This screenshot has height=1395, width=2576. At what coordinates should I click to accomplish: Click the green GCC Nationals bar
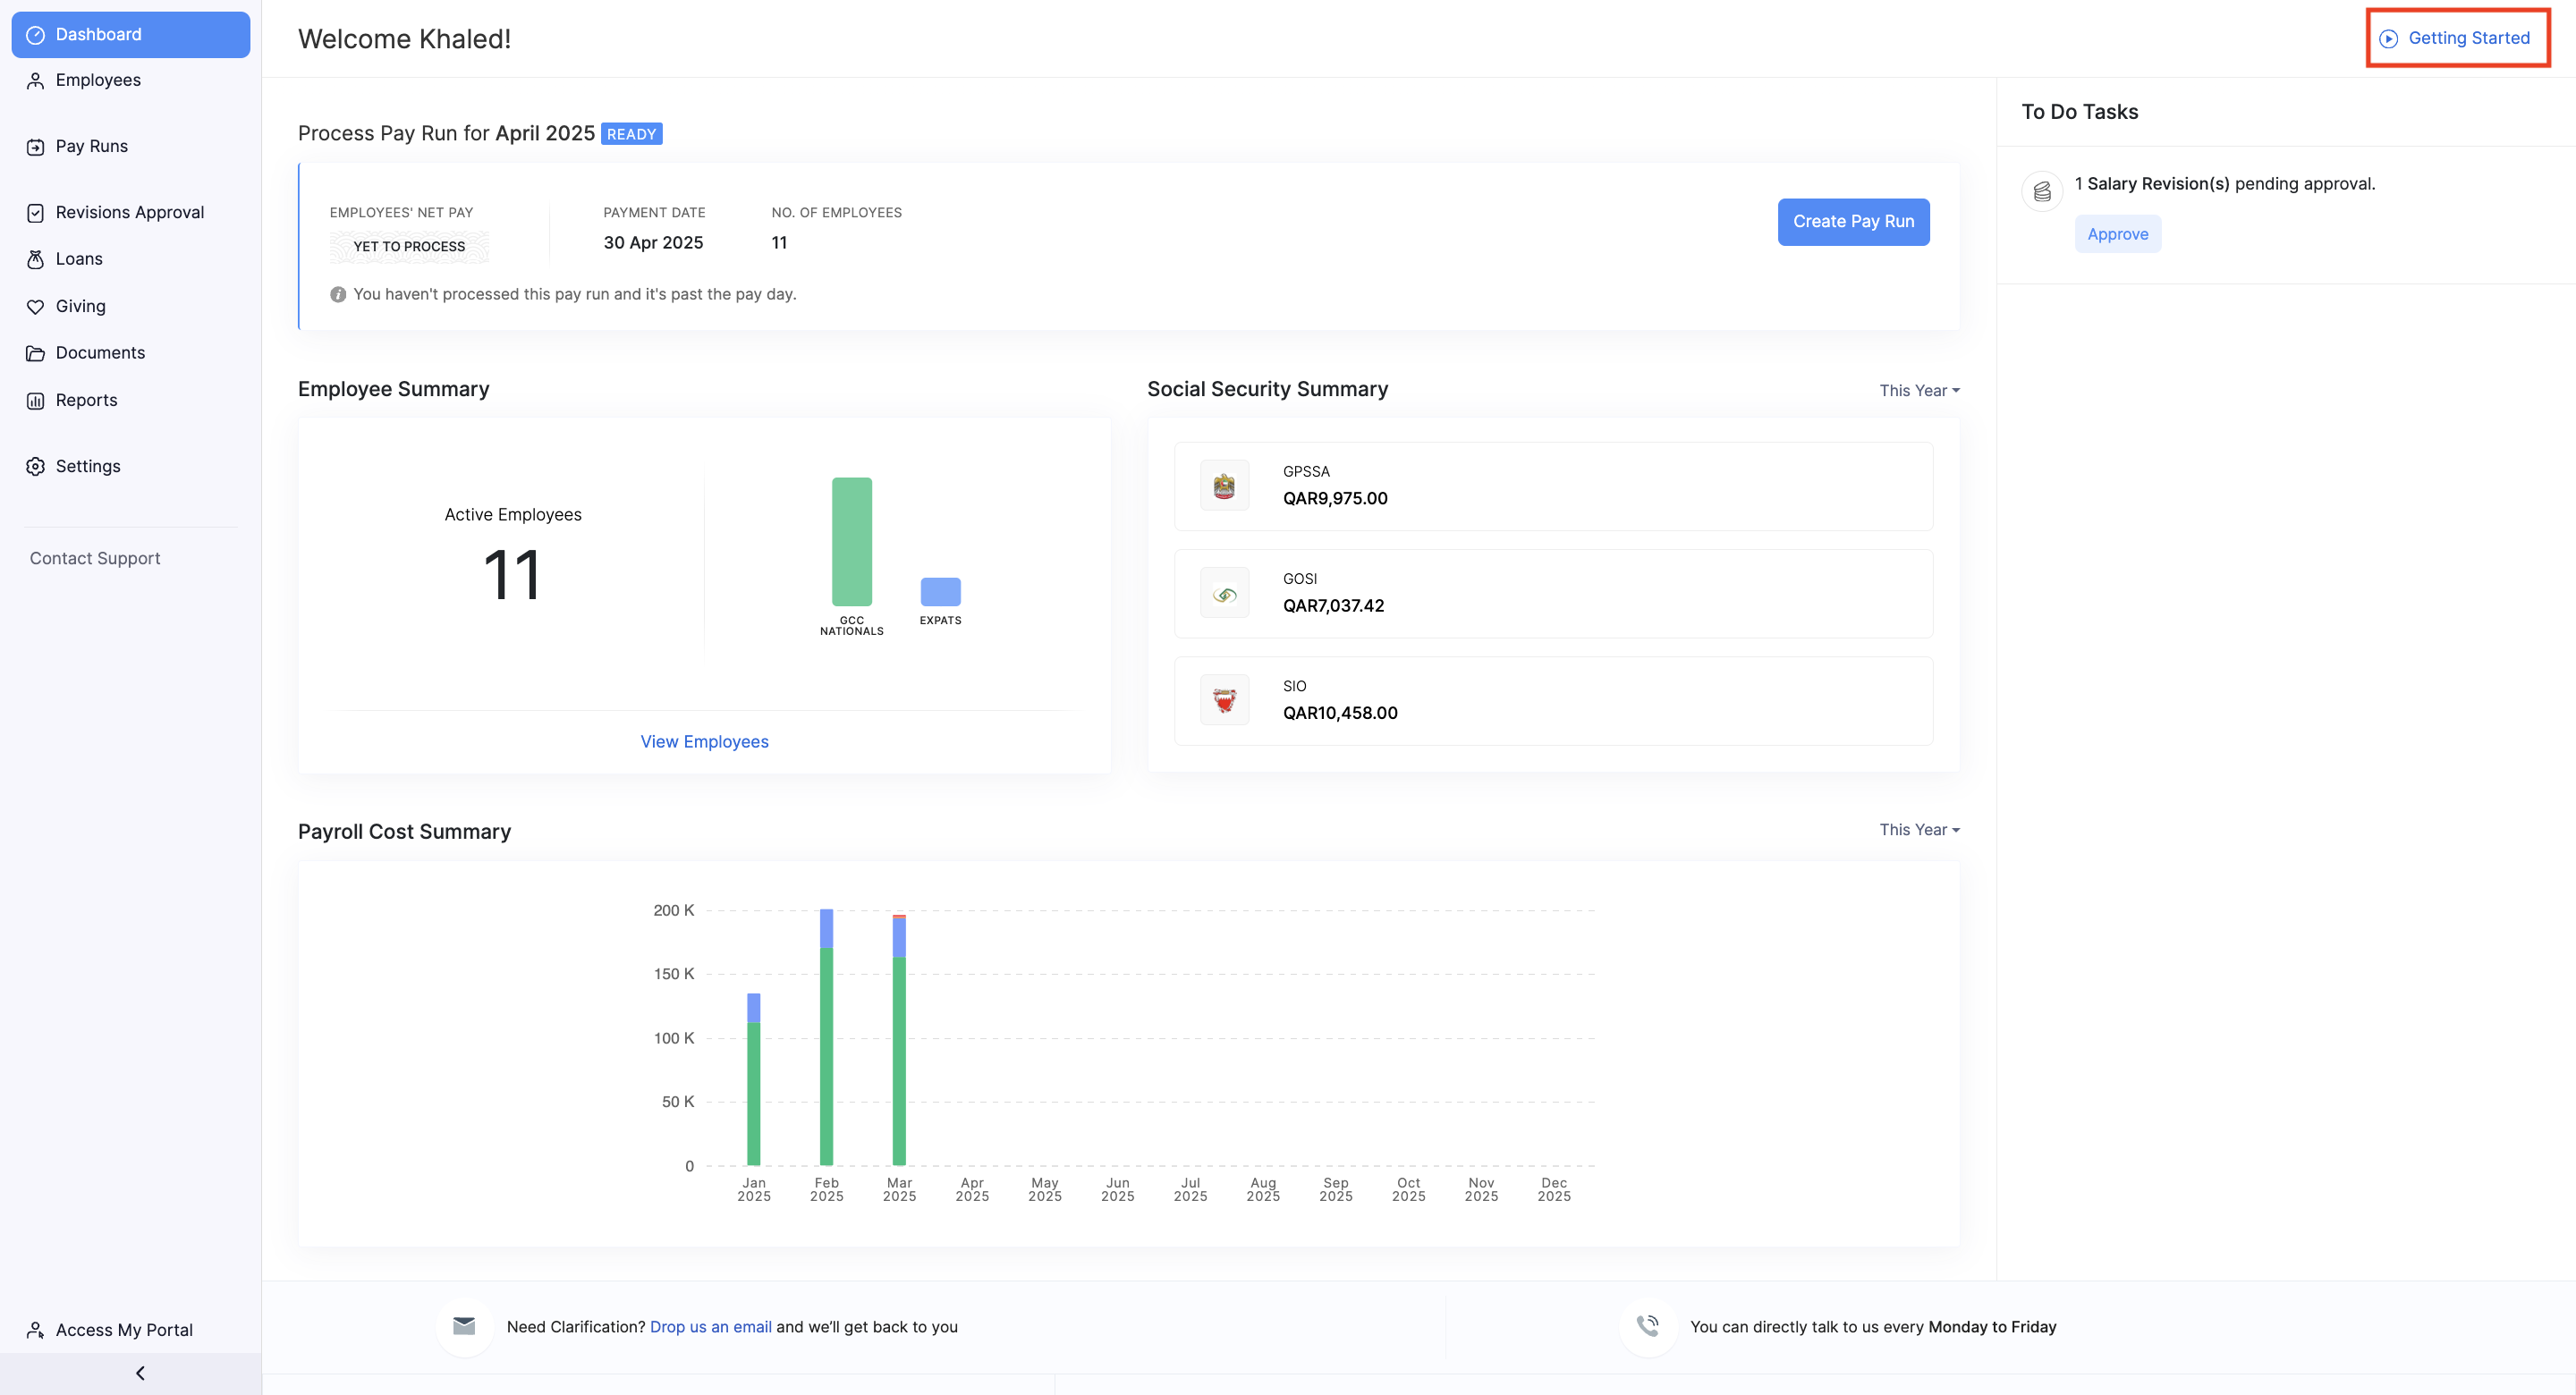tap(851, 541)
